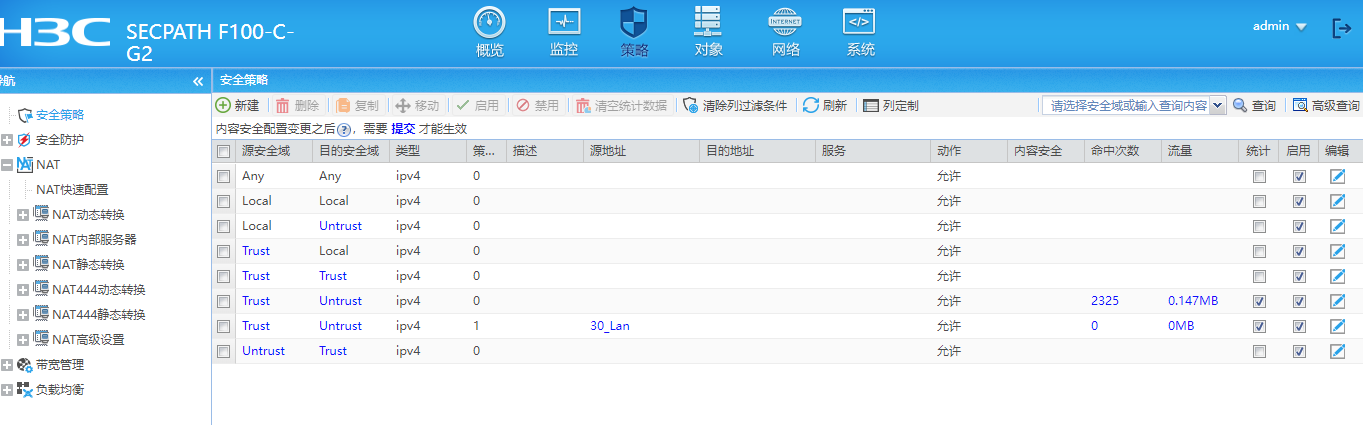Screen dimensions: 1363x425
Task: Edit the Local to Local policy row
Action: pyautogui.click(x=1338, y=201)
